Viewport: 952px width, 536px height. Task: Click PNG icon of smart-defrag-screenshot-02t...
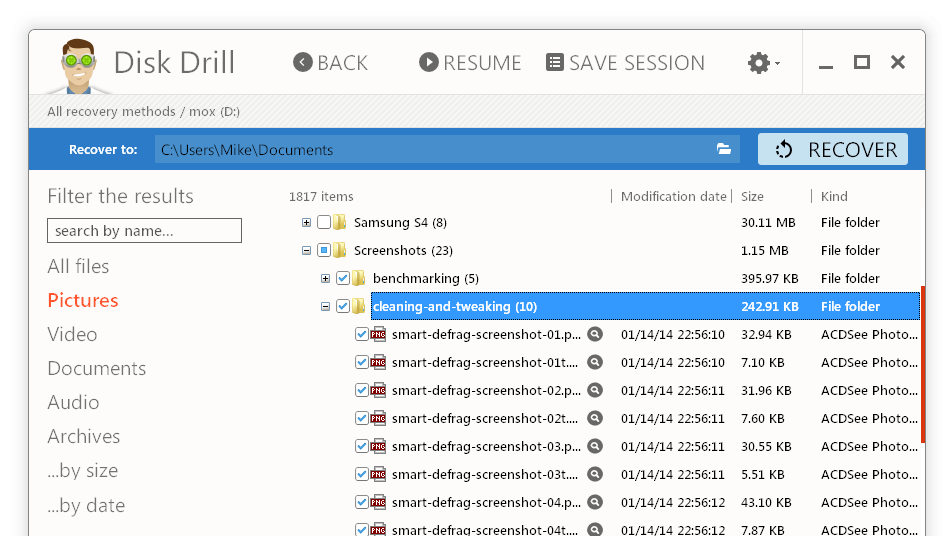pyautogui.click(x=378, y=418)
